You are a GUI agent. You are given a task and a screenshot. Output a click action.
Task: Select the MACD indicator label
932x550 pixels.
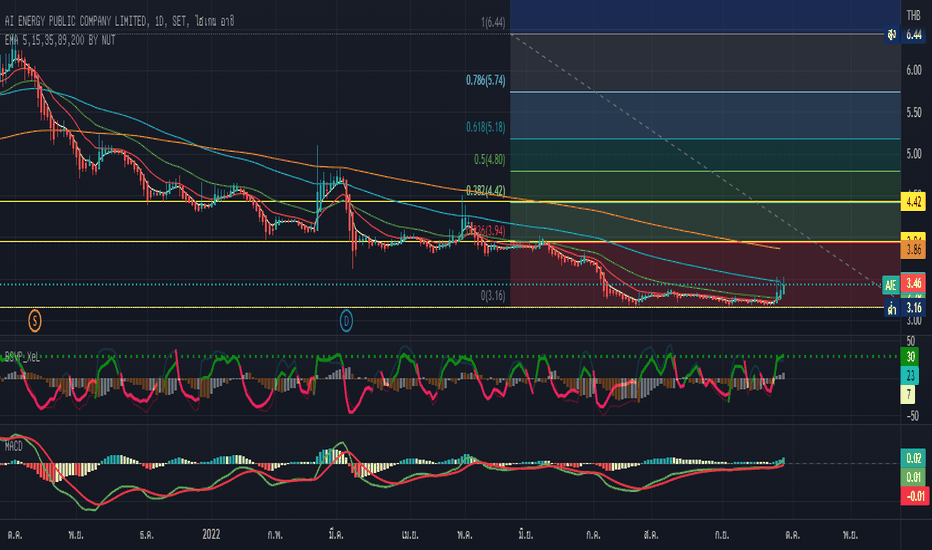click(x=13, y=446)
